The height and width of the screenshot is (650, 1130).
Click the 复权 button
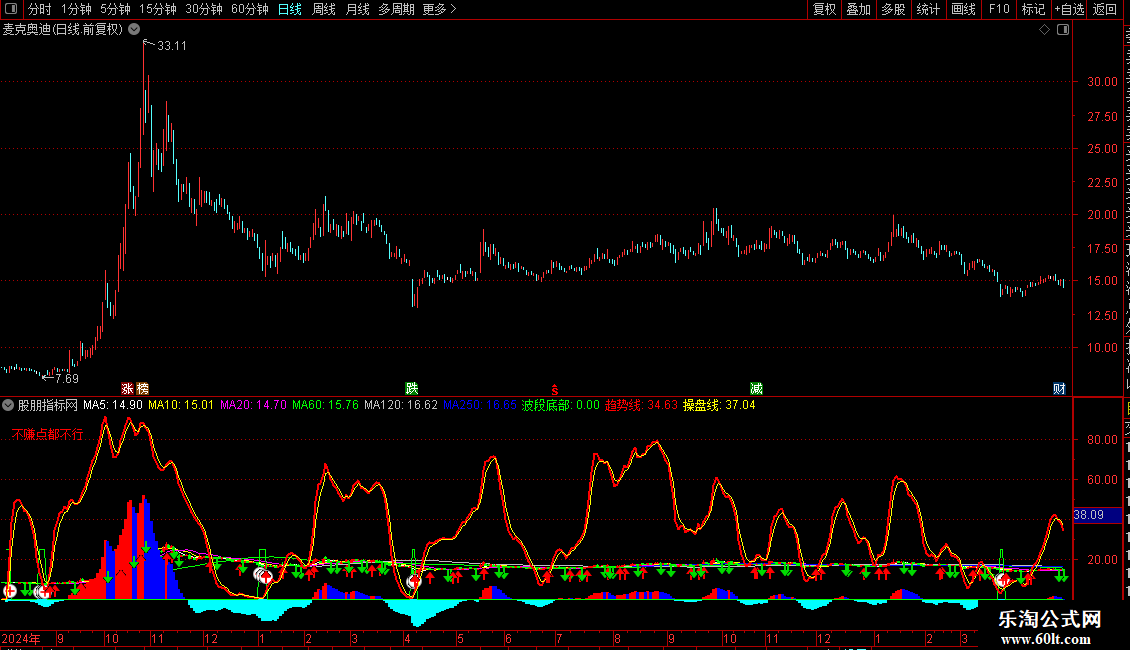click(x=824, y=9)
